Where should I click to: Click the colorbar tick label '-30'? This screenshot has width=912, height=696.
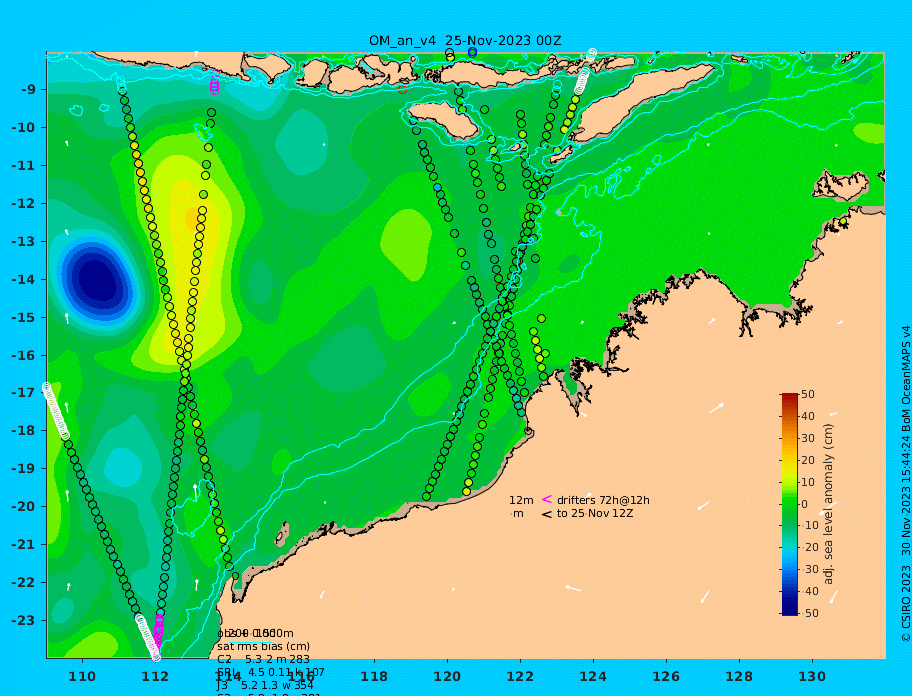(x=810, y=569)
